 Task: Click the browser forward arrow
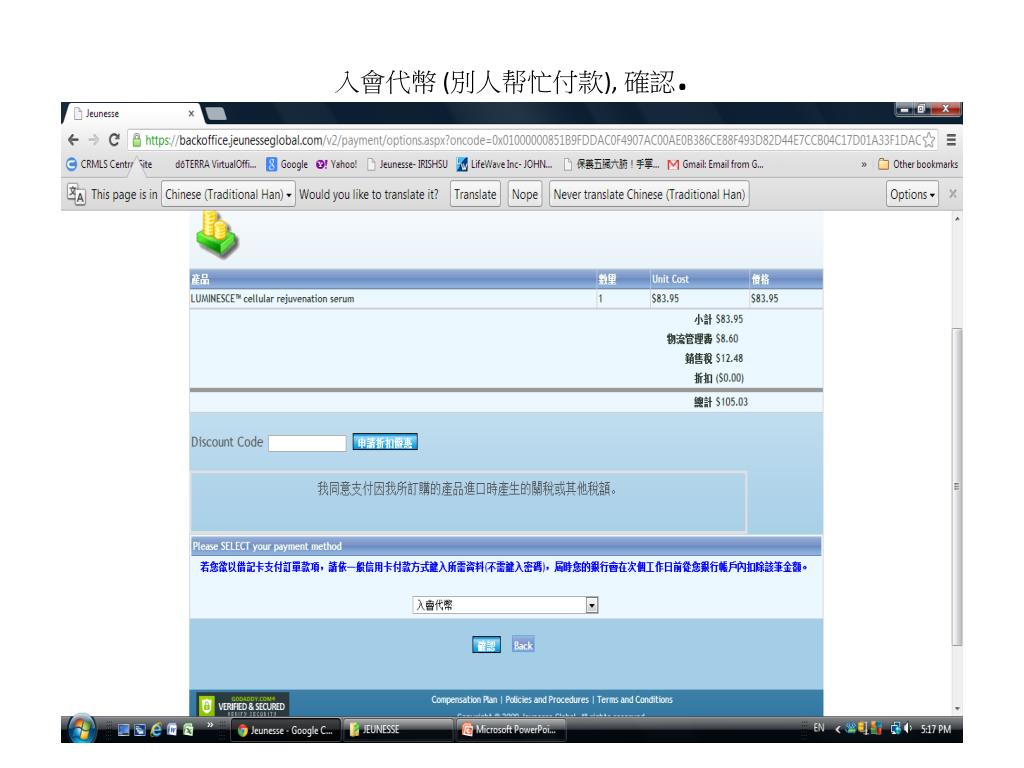tap(93, 140)
